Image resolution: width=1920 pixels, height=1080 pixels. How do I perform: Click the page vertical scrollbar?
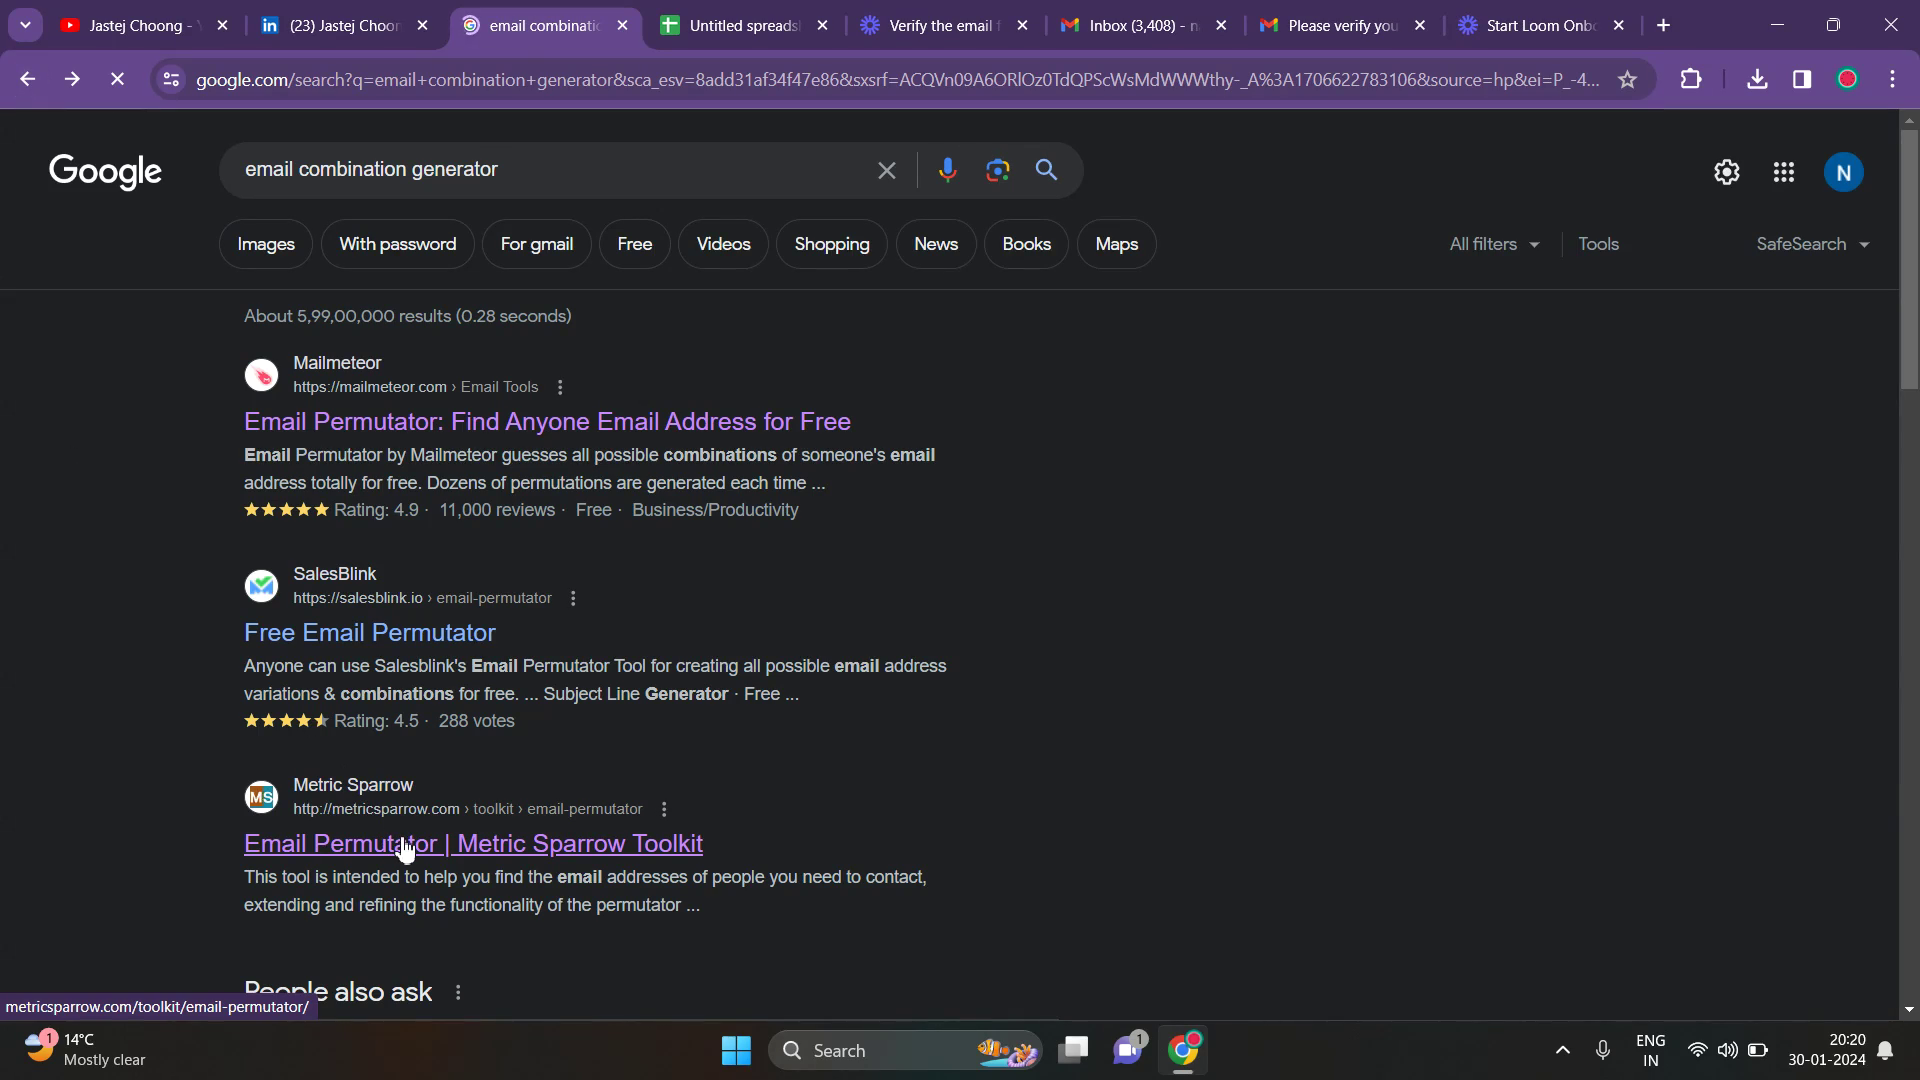coord(1908,260)
